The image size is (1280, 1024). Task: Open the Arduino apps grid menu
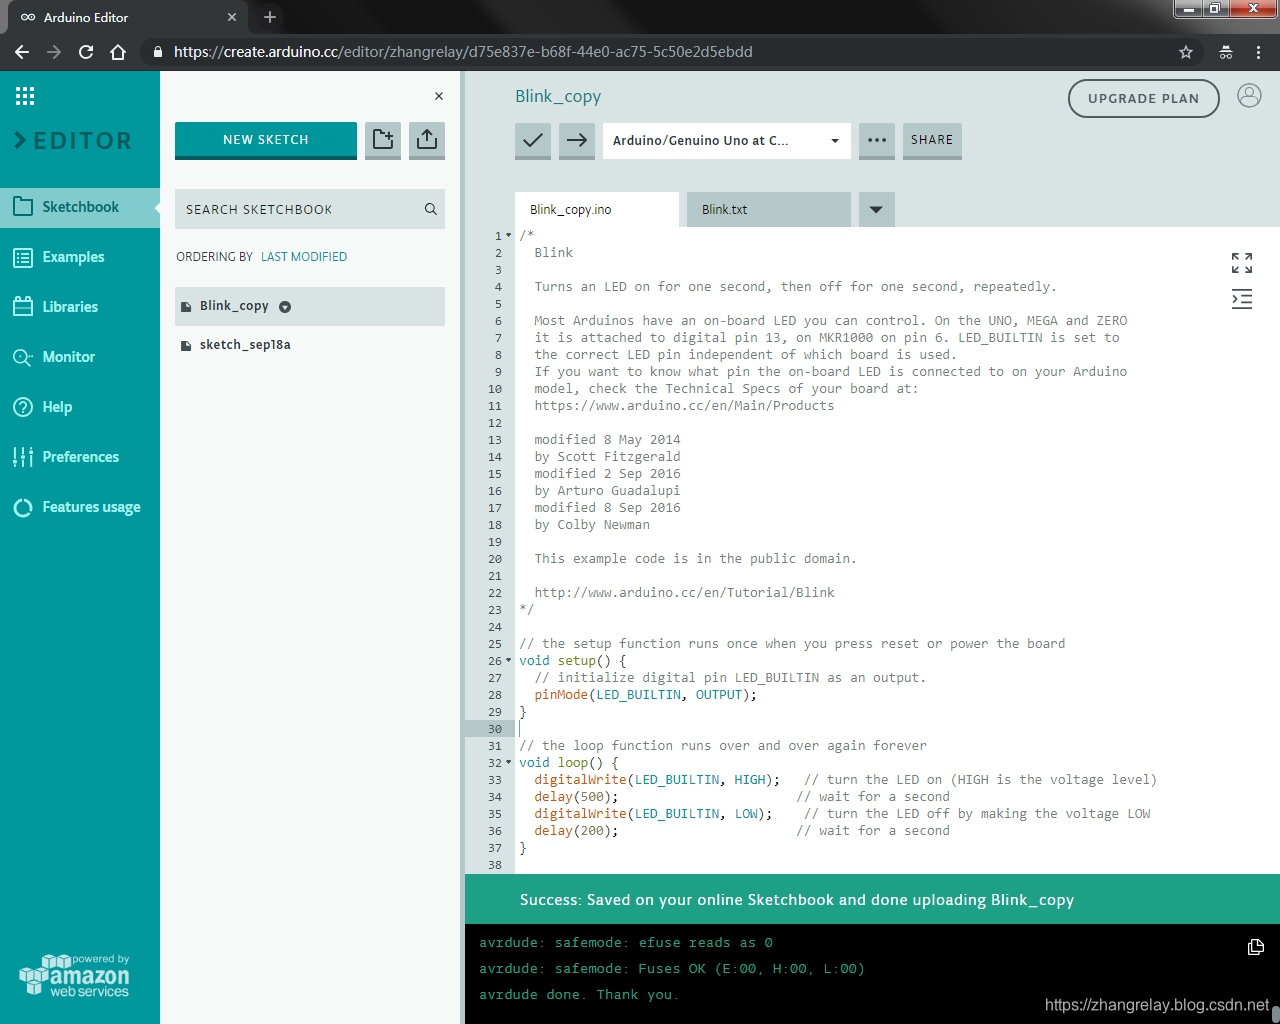(25, 96)
